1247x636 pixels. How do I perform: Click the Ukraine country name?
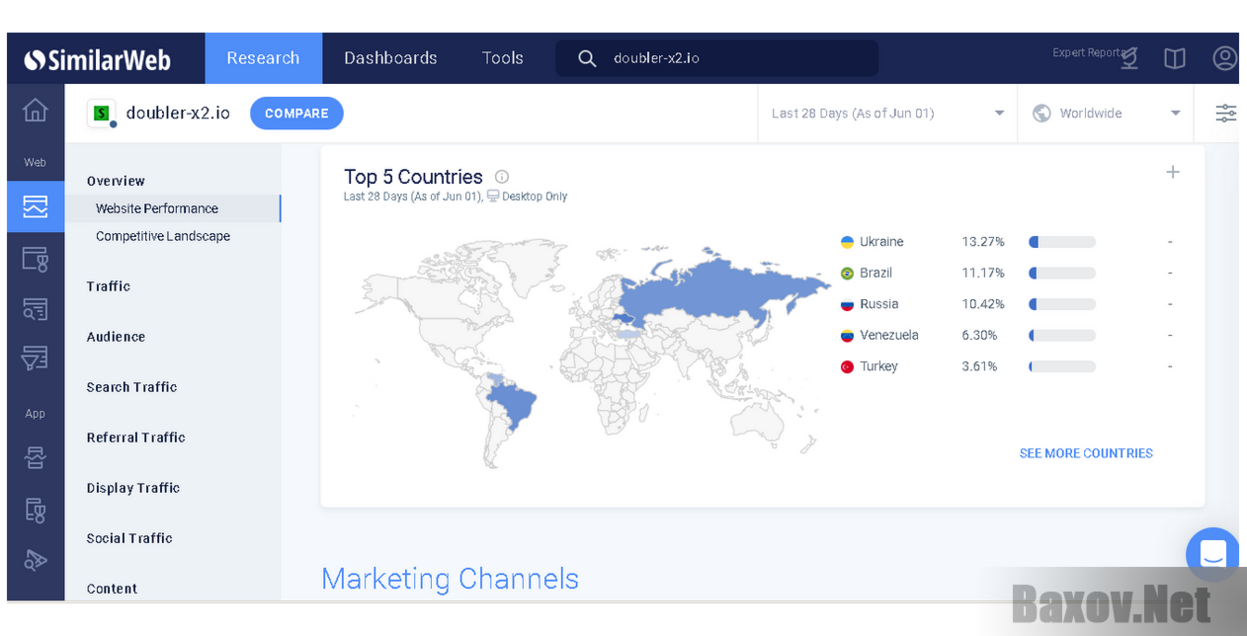(881, 242)
